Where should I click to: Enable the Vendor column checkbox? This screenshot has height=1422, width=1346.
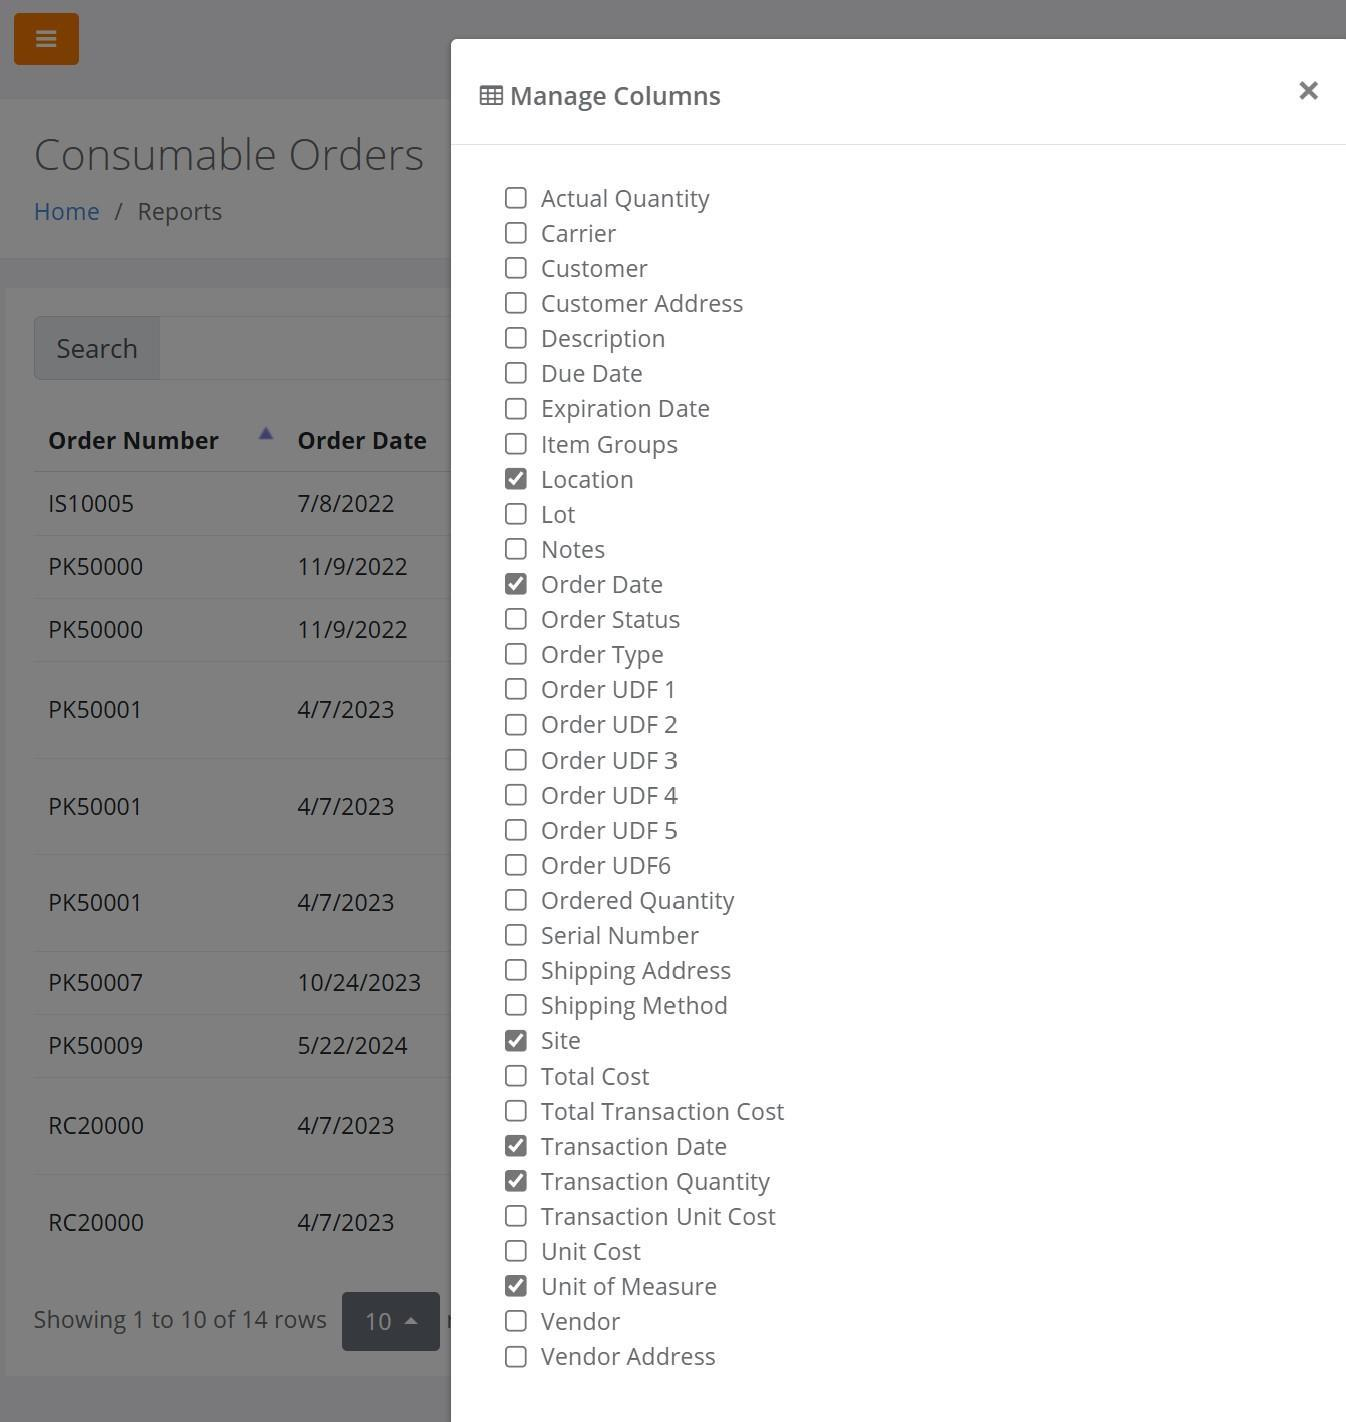tap(516, 1321)
